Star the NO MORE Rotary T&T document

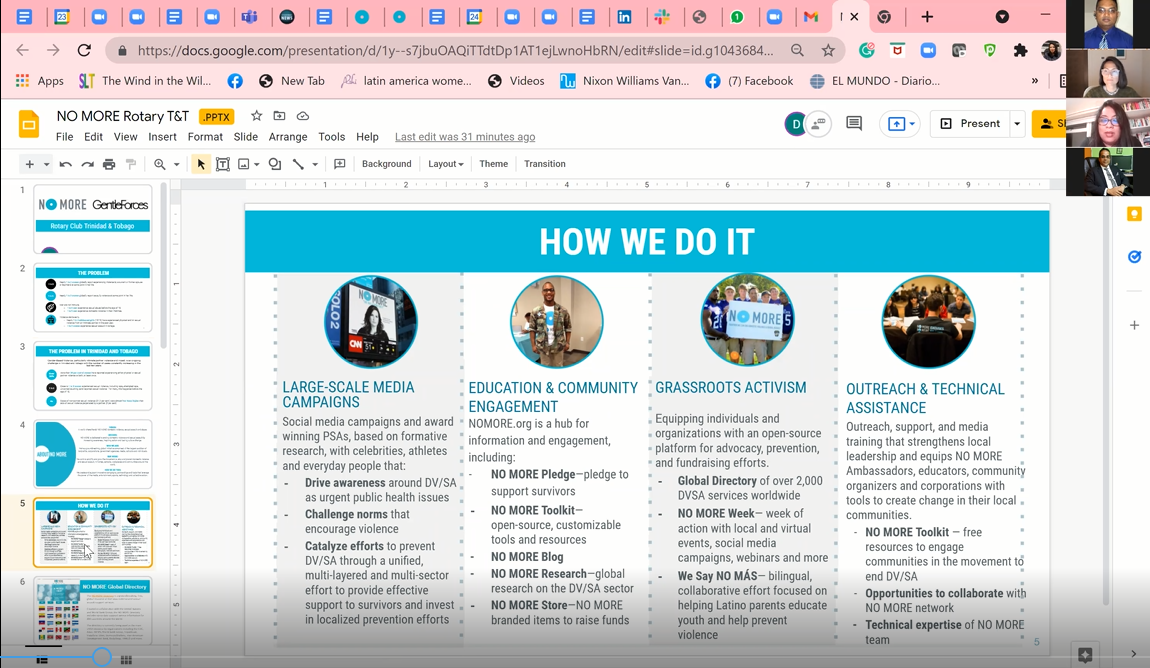click(256, 116)
